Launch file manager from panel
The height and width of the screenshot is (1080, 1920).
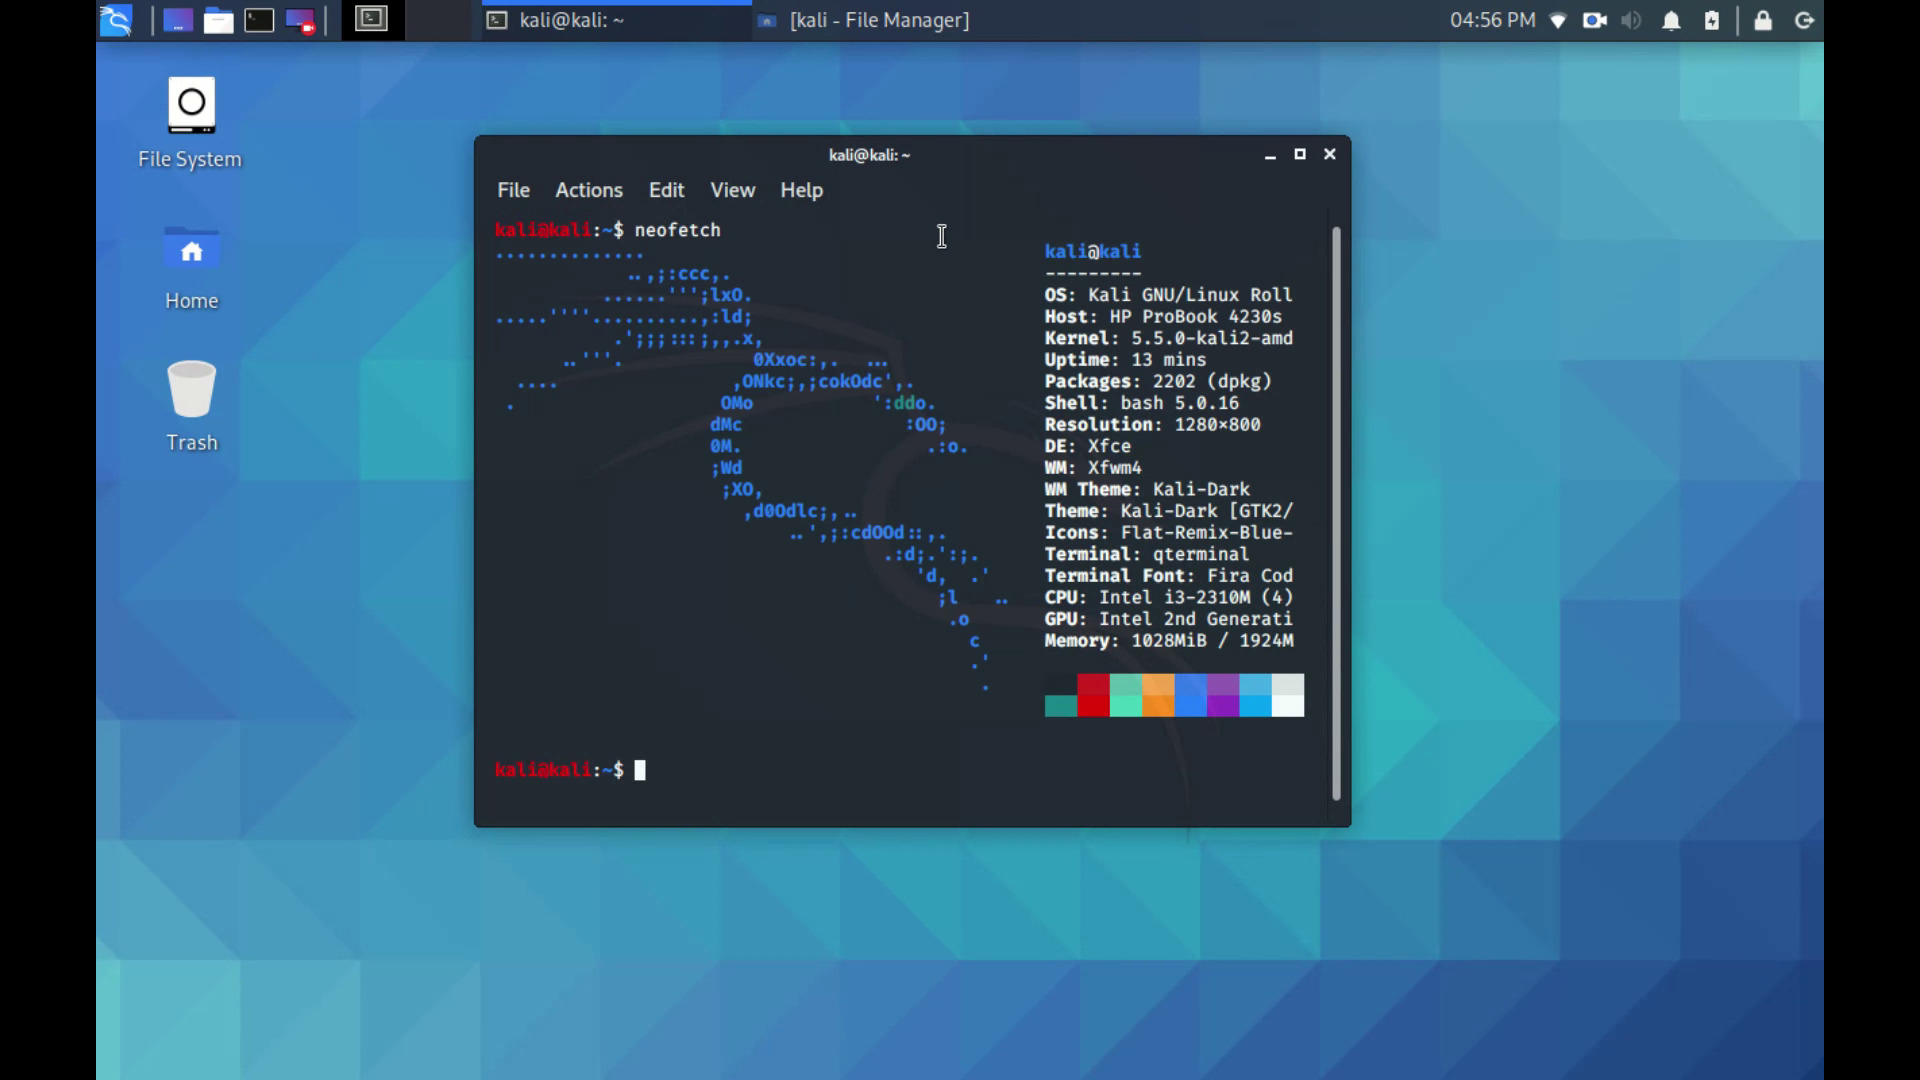pyautogui.click(x=218, y=20)
